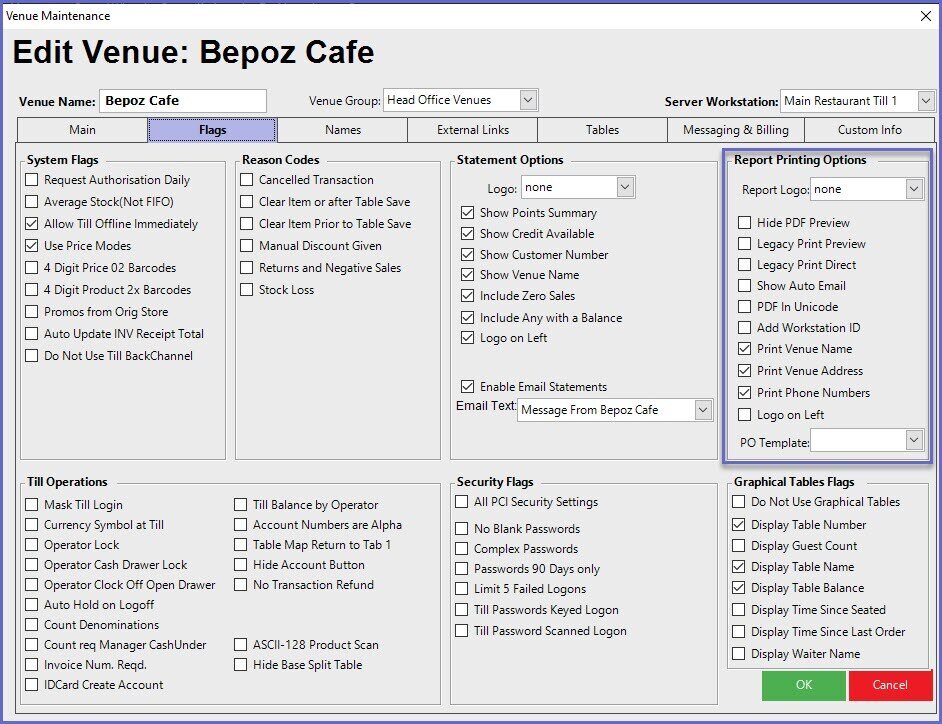Uncheck Allow Till Offline Immediately
Image resolution: width=942 pixels, height=724 pixels.
point(33,224)
